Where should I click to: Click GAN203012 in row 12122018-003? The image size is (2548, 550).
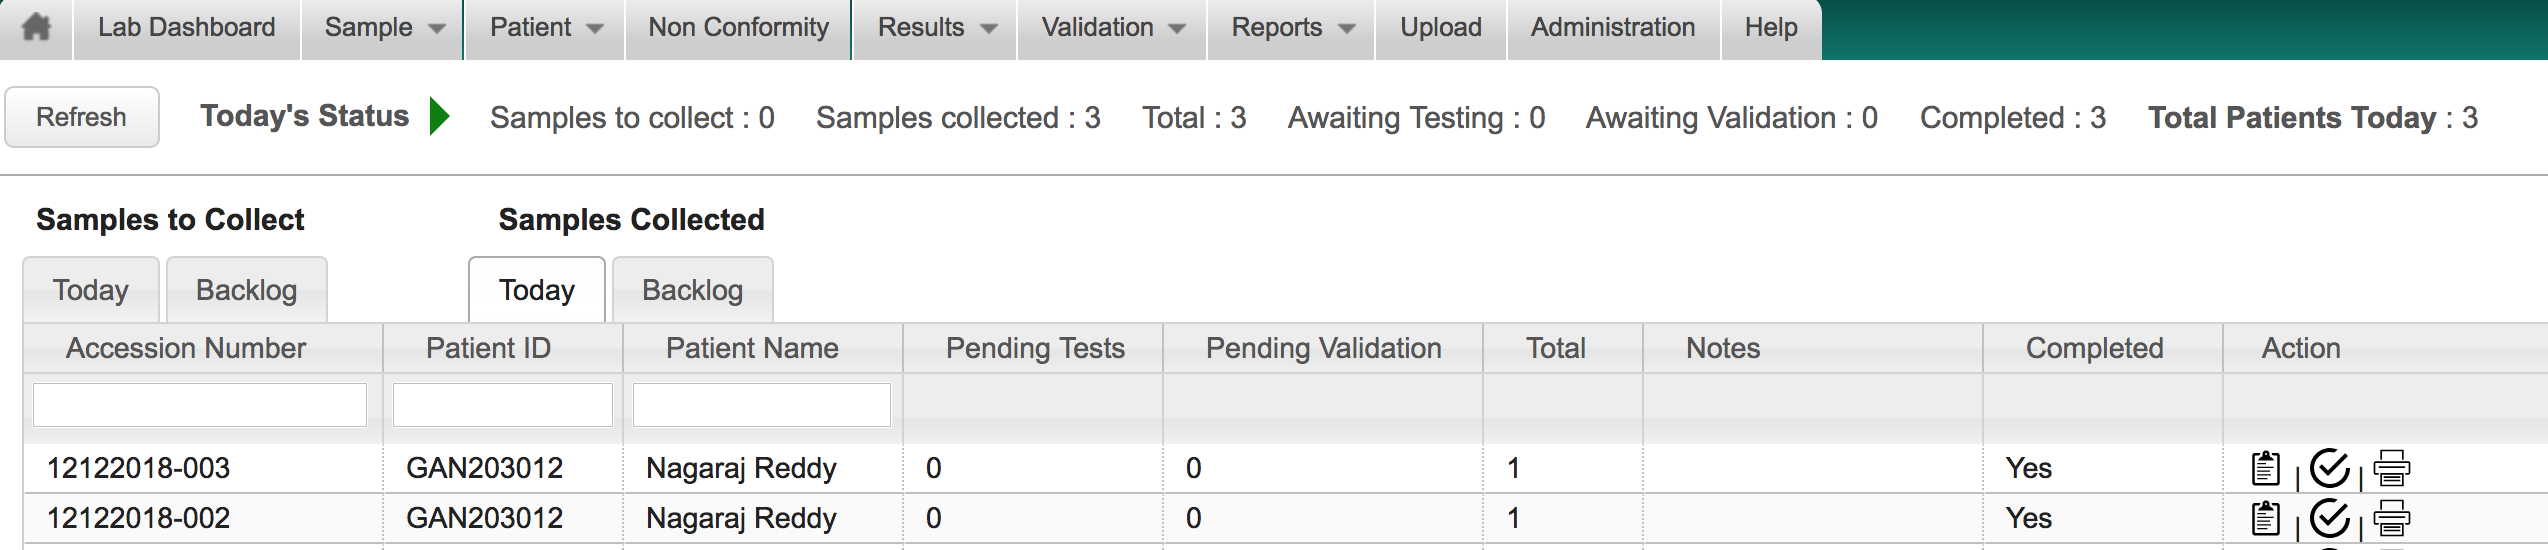pos(485,468)
